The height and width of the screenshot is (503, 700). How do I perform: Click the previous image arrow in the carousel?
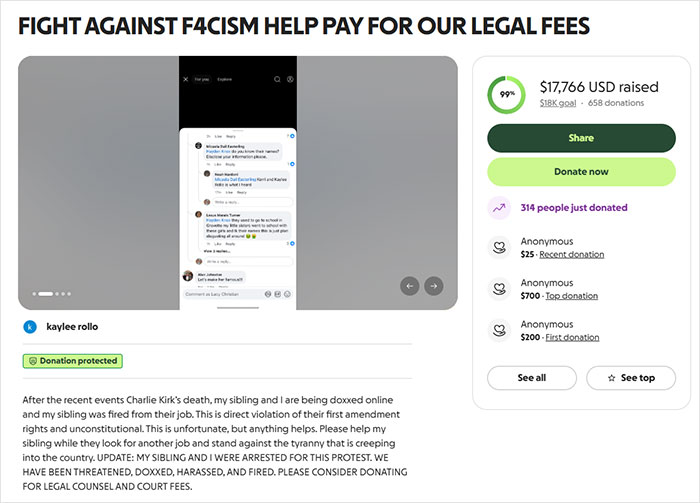tap(409, 286)
